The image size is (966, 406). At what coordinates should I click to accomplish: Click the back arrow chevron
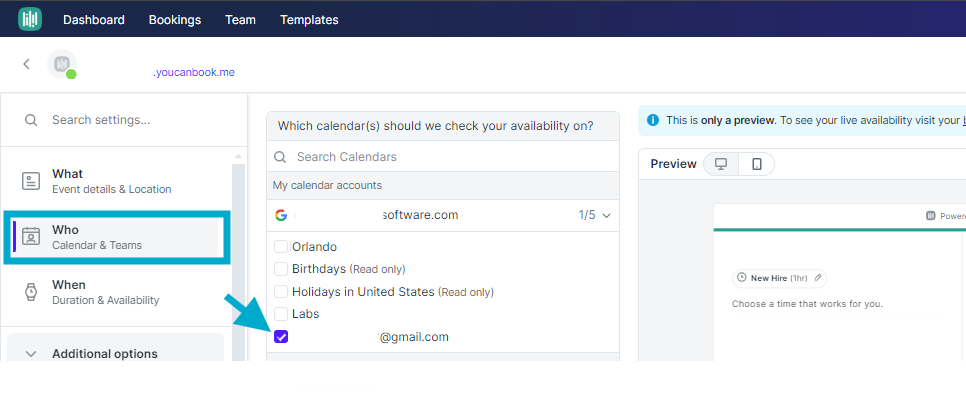pos(26,64)
